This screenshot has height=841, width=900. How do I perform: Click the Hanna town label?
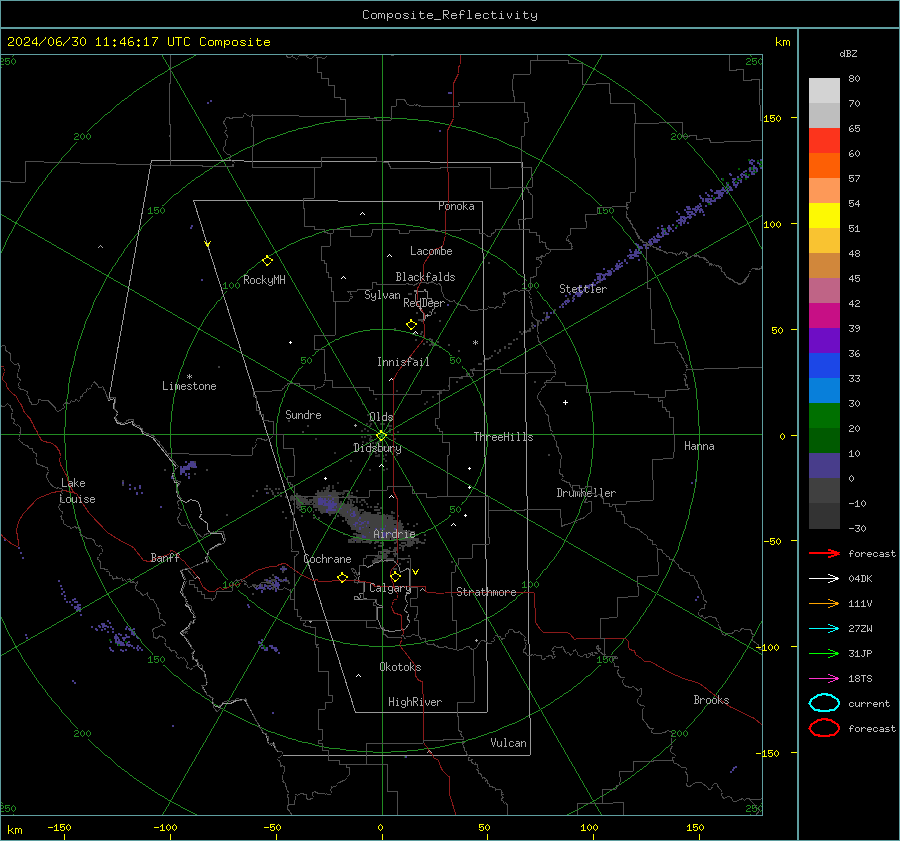699,446
